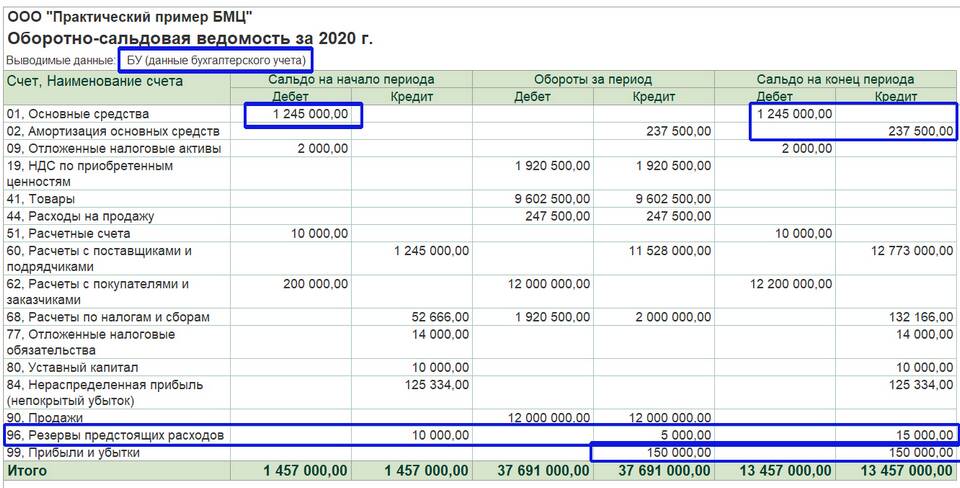Click closing credit 132 166,00 for account 68
960x488 pixels.
[x=922, y=317]
